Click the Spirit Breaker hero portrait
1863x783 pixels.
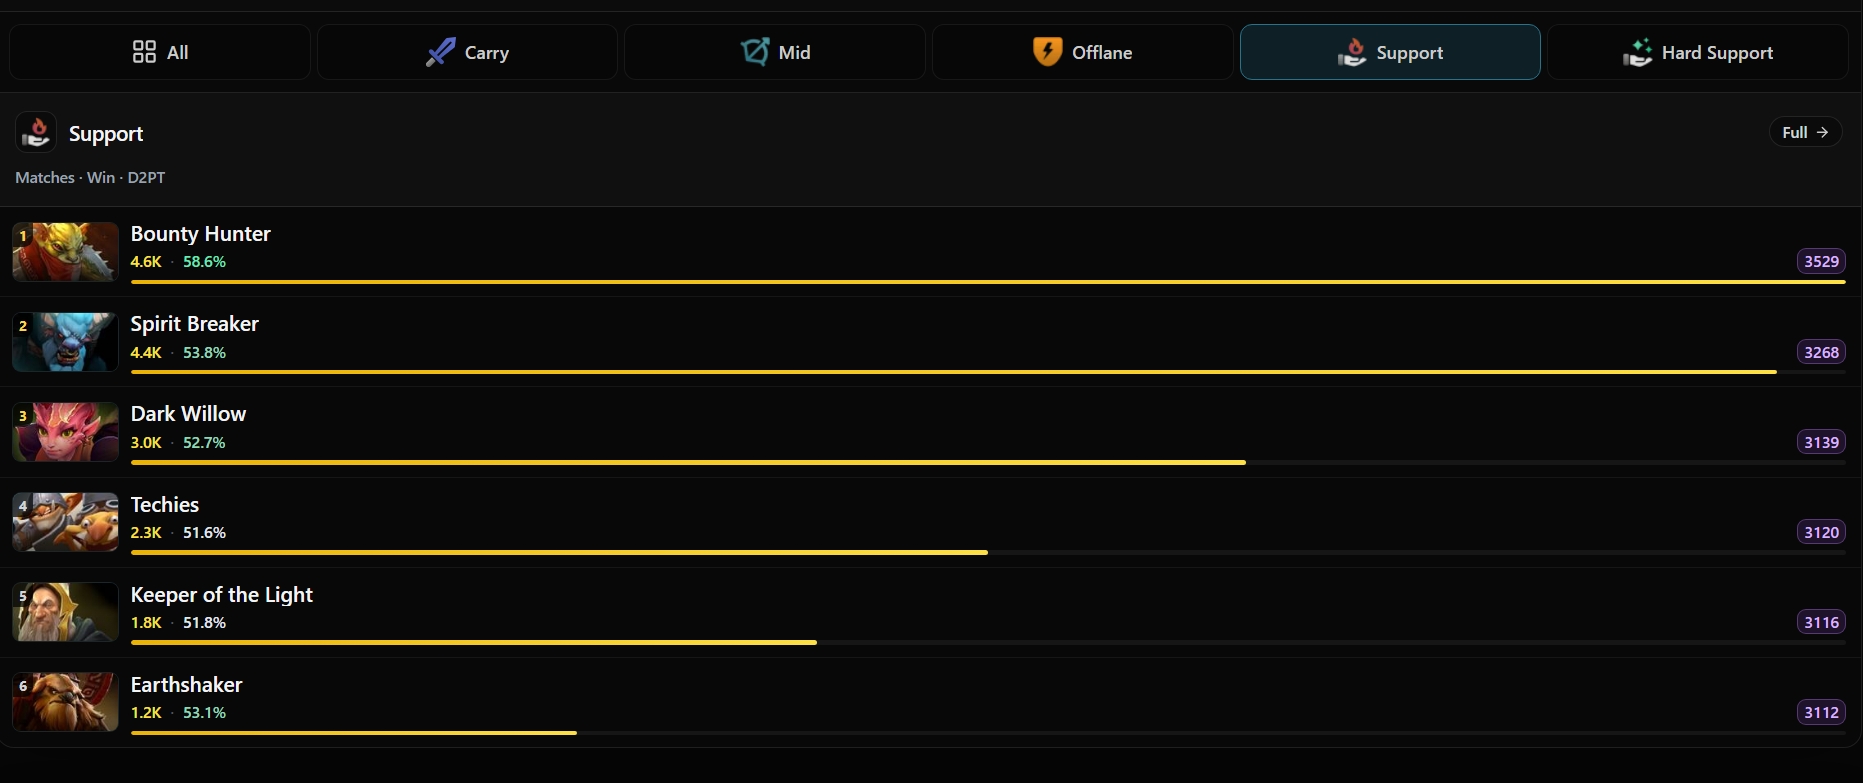(x=65, y=342)
